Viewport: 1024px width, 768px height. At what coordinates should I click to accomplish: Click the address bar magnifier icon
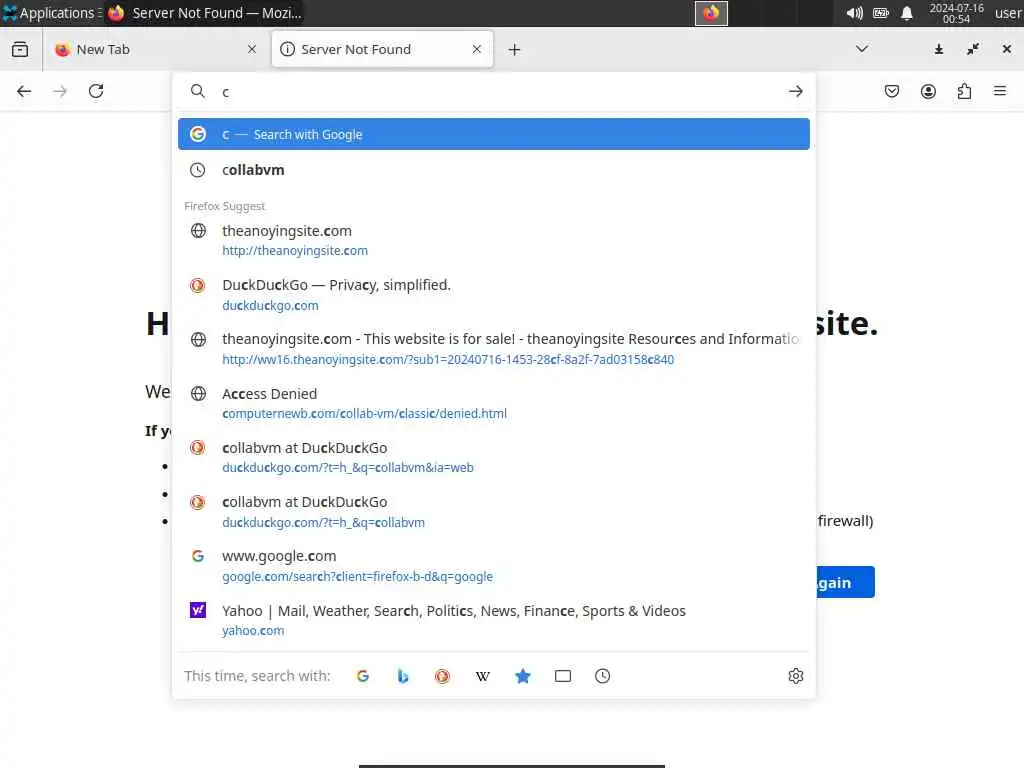point(197,91)
